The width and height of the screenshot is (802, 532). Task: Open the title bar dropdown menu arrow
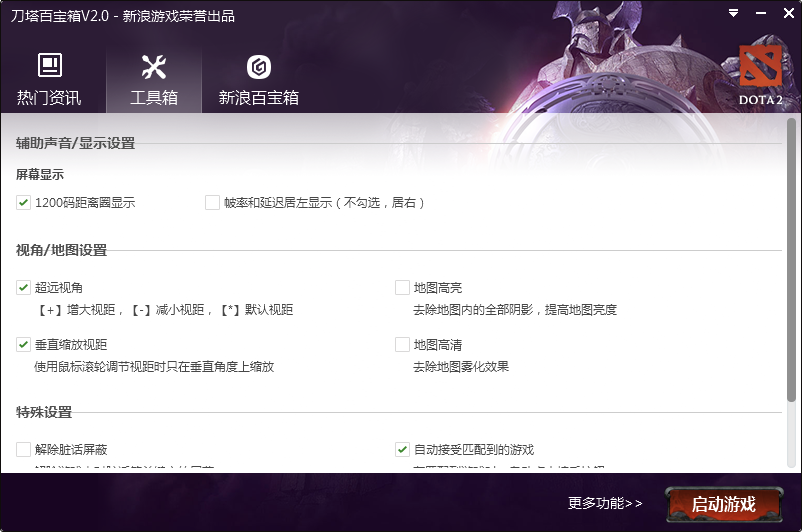click(x=734, y=14)
